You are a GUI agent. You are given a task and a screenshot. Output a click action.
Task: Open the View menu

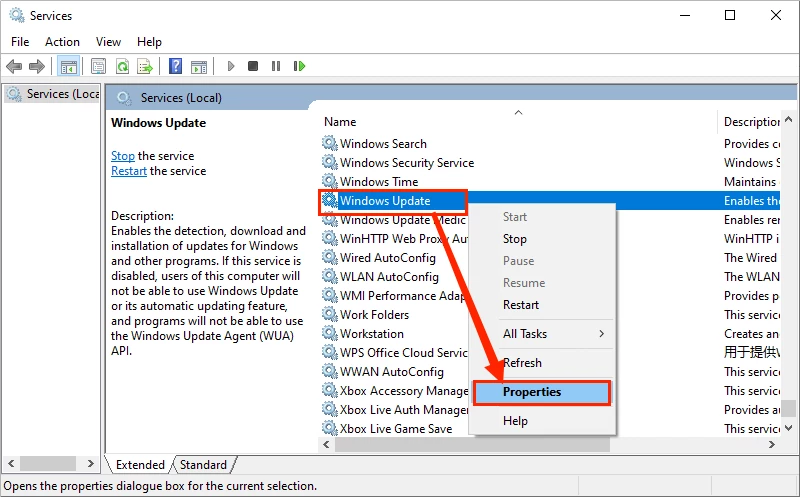point(108,42)
